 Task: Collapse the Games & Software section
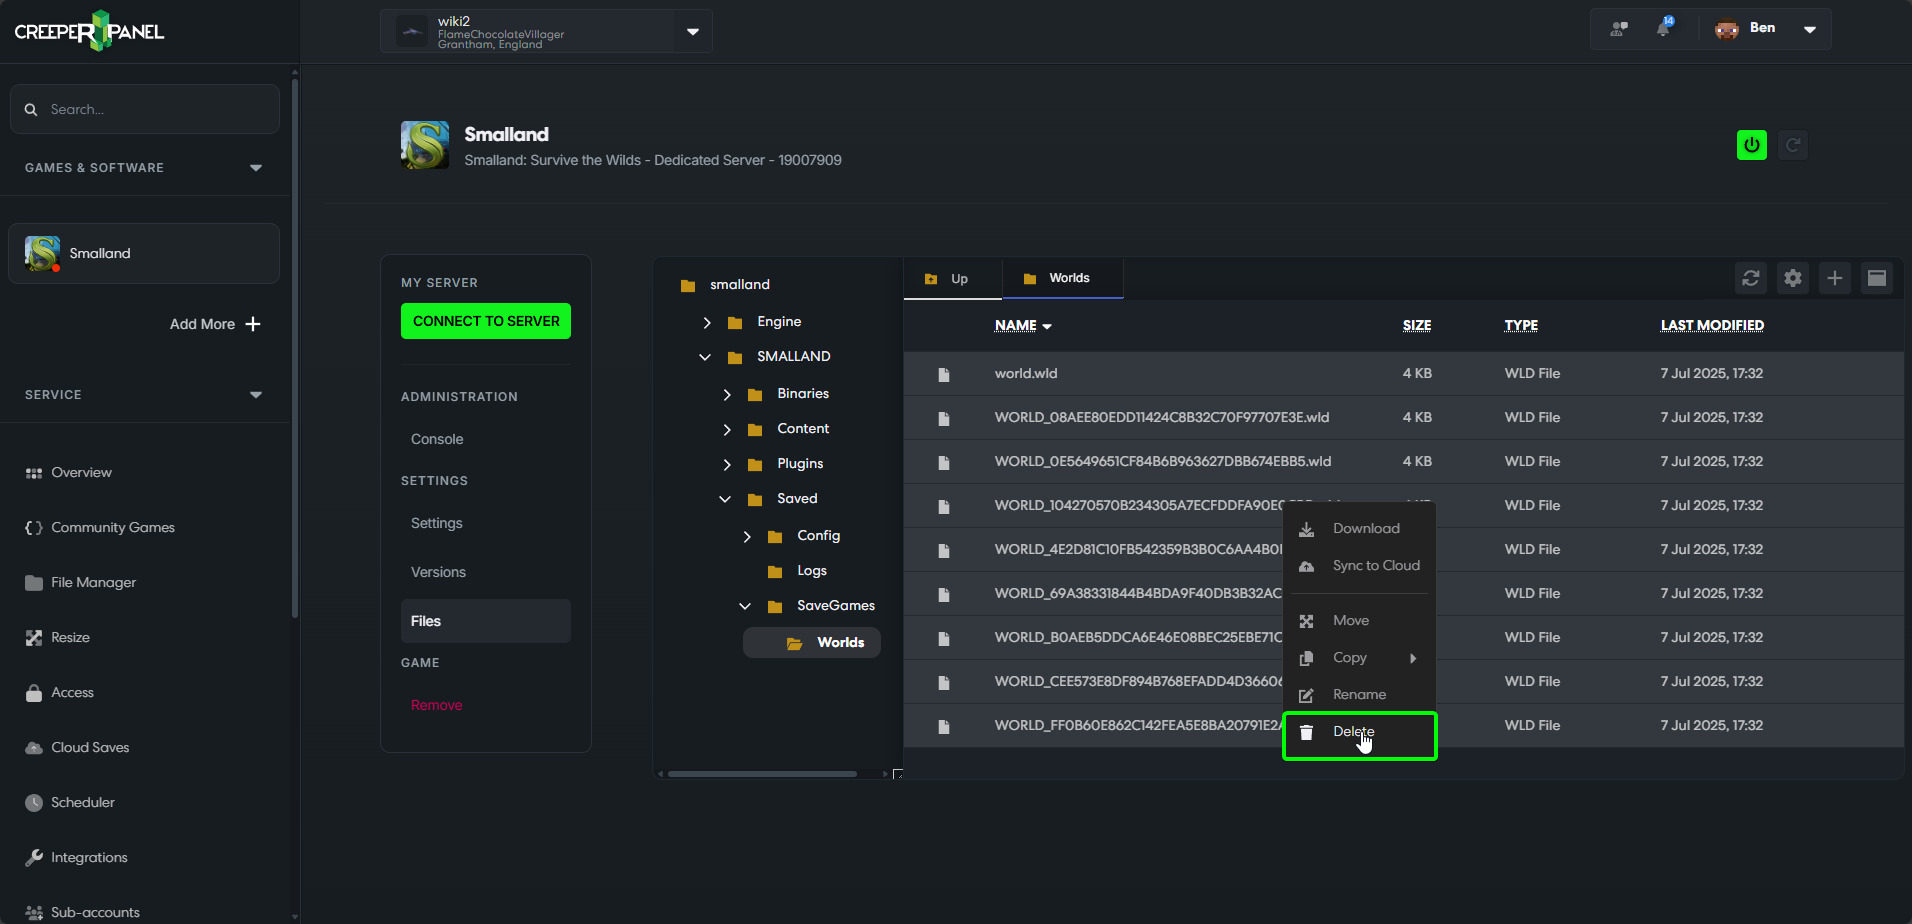256,168
